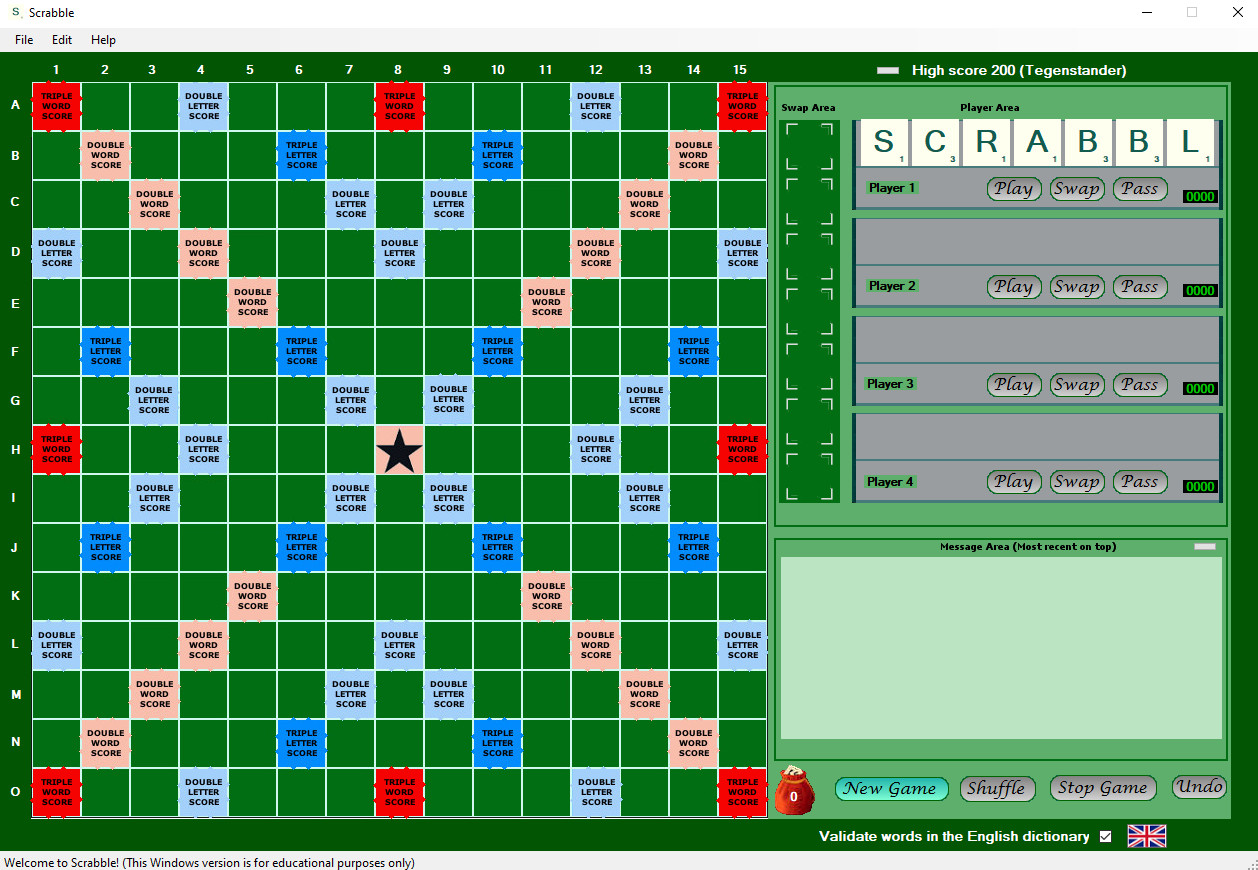Select the S tile in rack

885,143
